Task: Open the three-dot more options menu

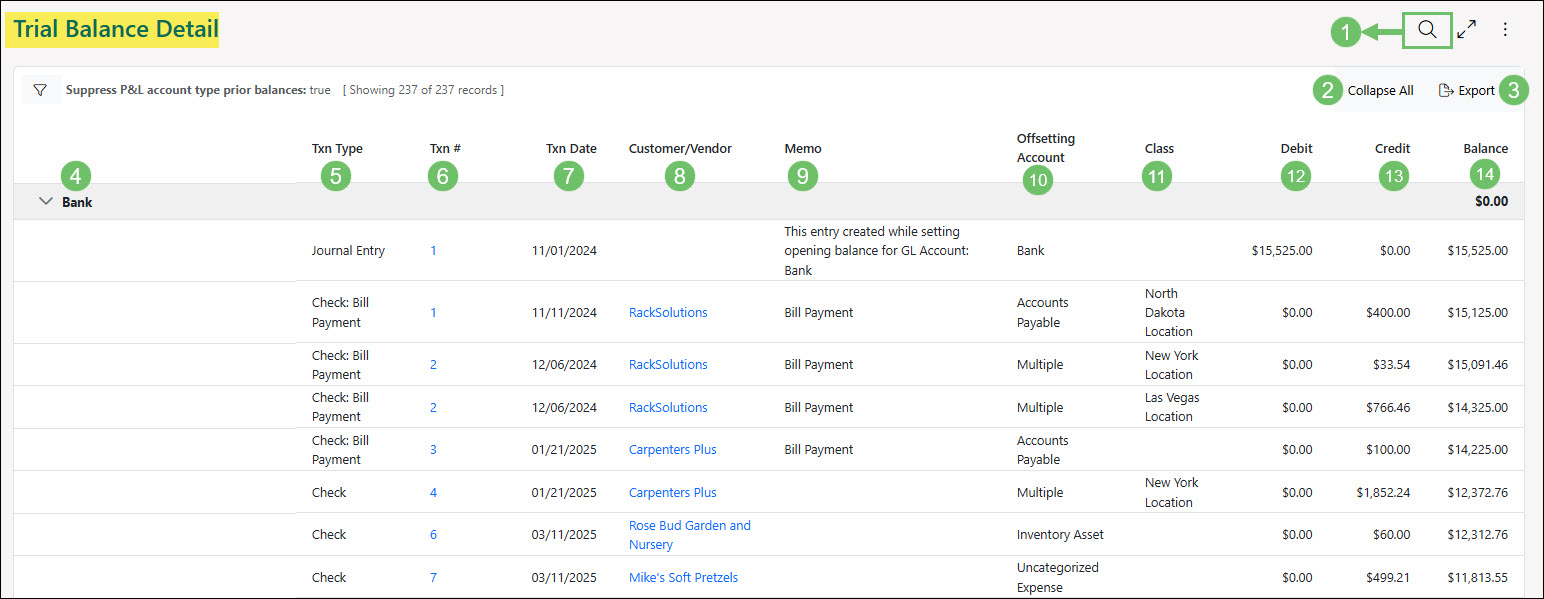Action: coord(1505,30)
